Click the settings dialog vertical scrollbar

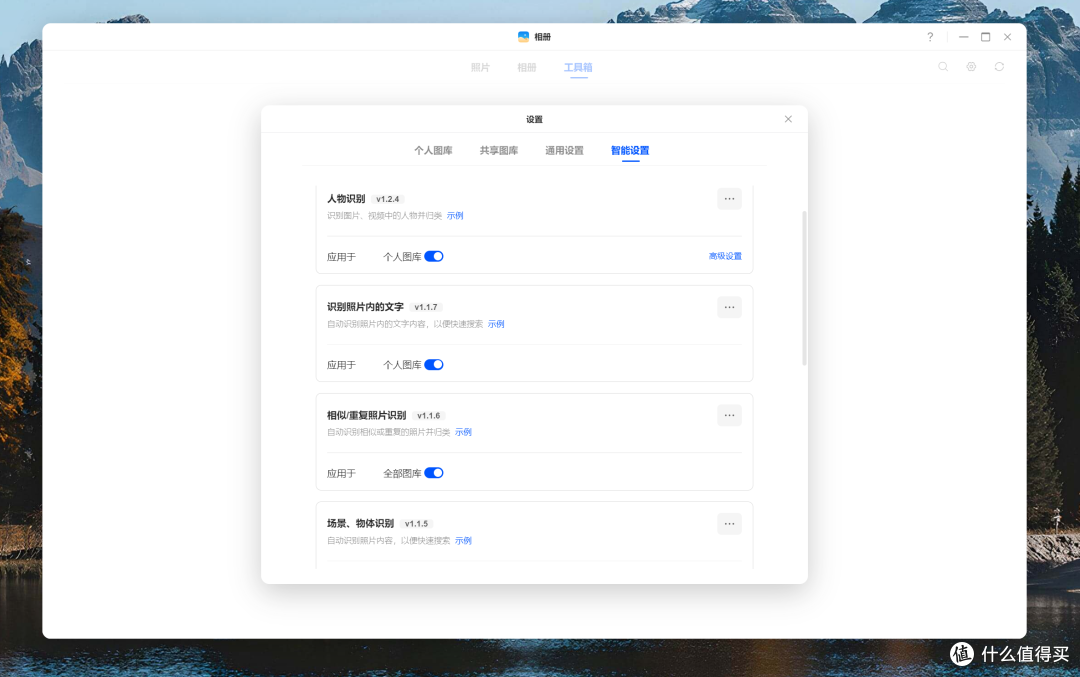tap(804, 288)
